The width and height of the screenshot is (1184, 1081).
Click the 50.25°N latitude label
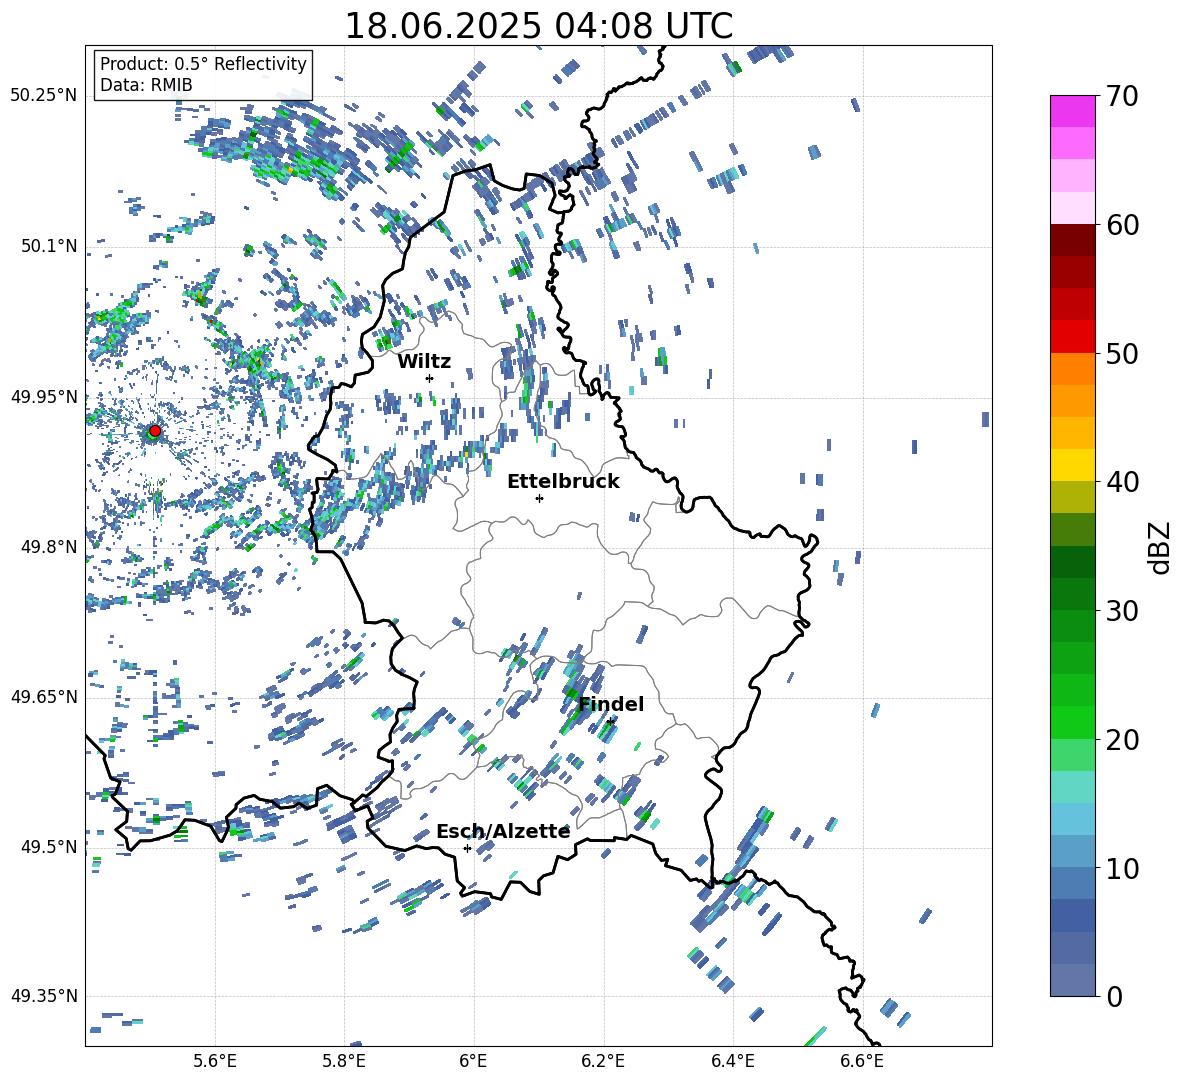point(44,96)
